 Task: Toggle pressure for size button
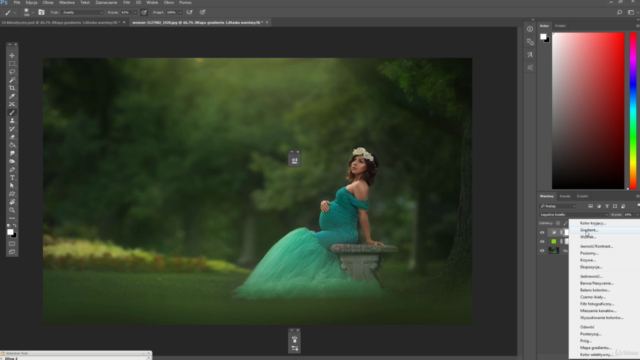tap(202, 12)
